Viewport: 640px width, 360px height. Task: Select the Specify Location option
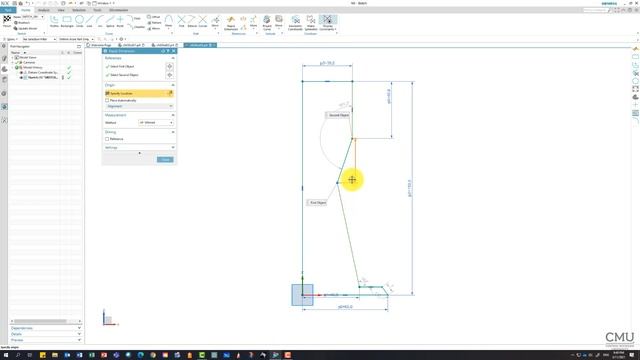tap(139, 93)
